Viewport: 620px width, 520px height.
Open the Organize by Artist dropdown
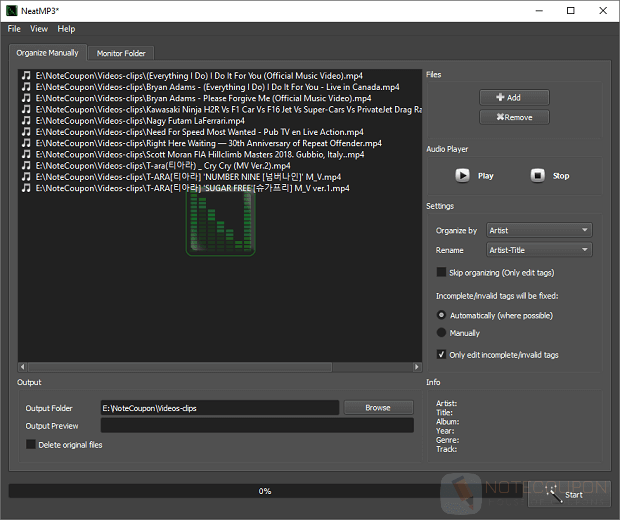click(x=539, y=230)
